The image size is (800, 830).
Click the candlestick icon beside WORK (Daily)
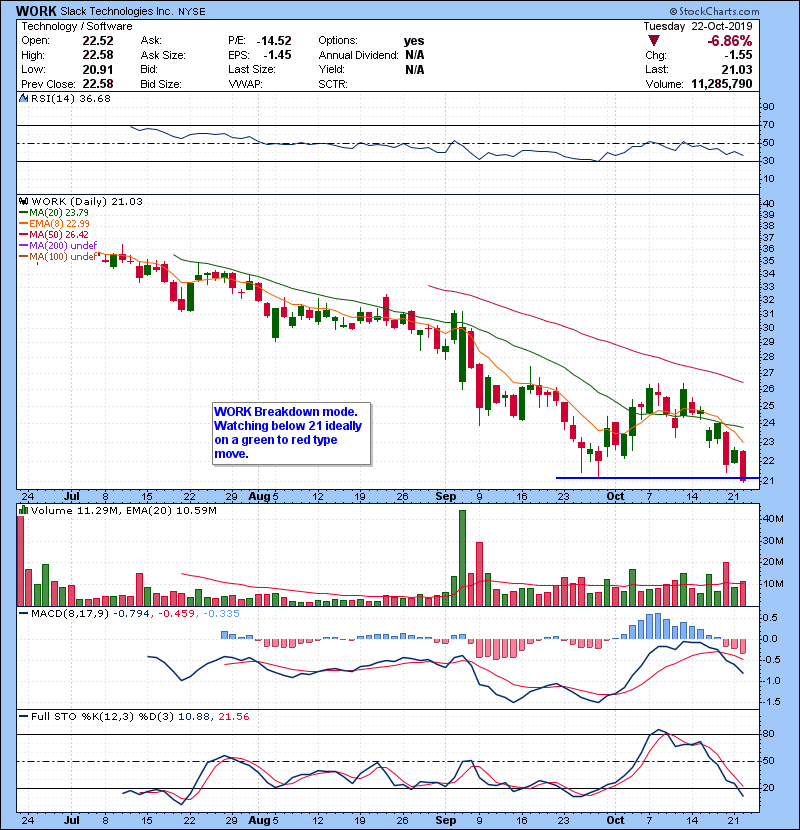tap(23, 201)
